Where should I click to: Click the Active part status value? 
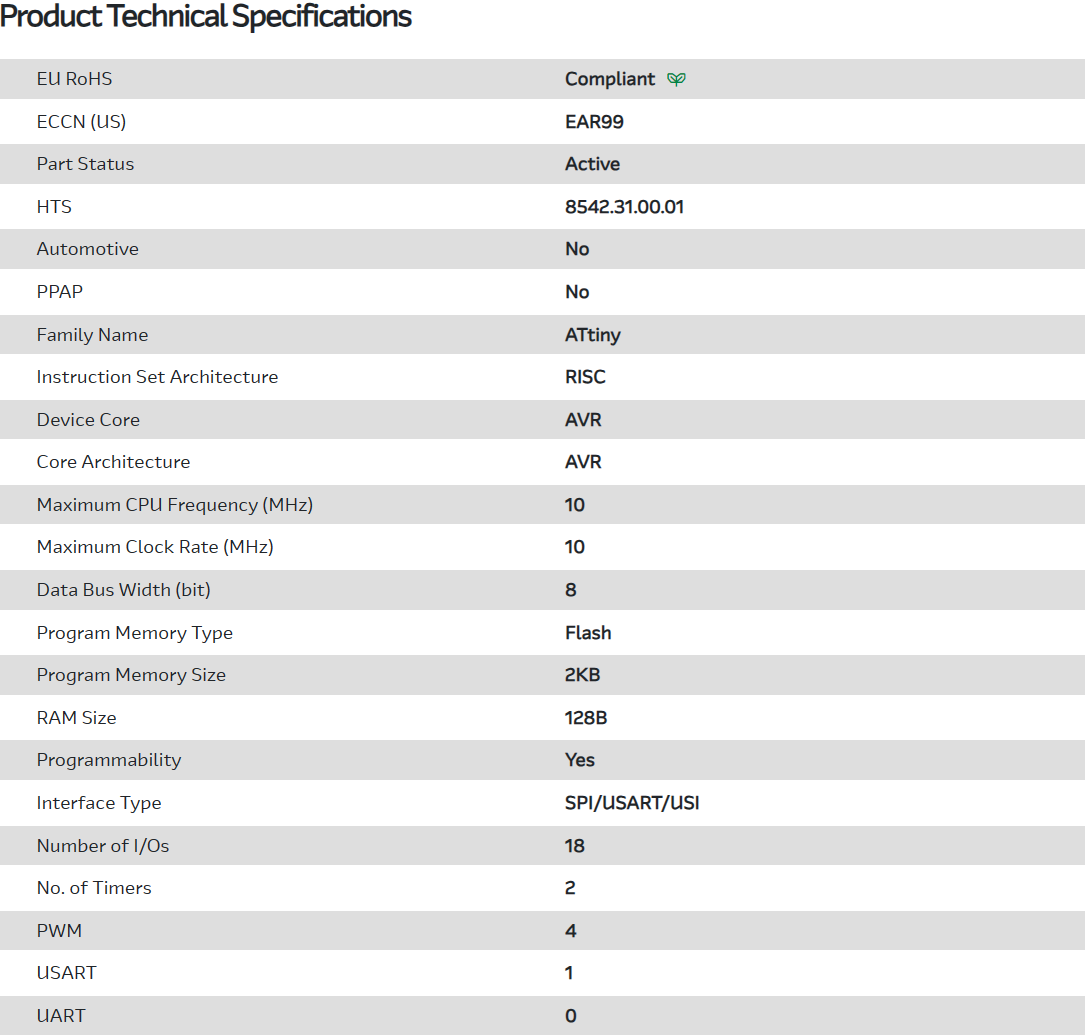click(592, 164)
